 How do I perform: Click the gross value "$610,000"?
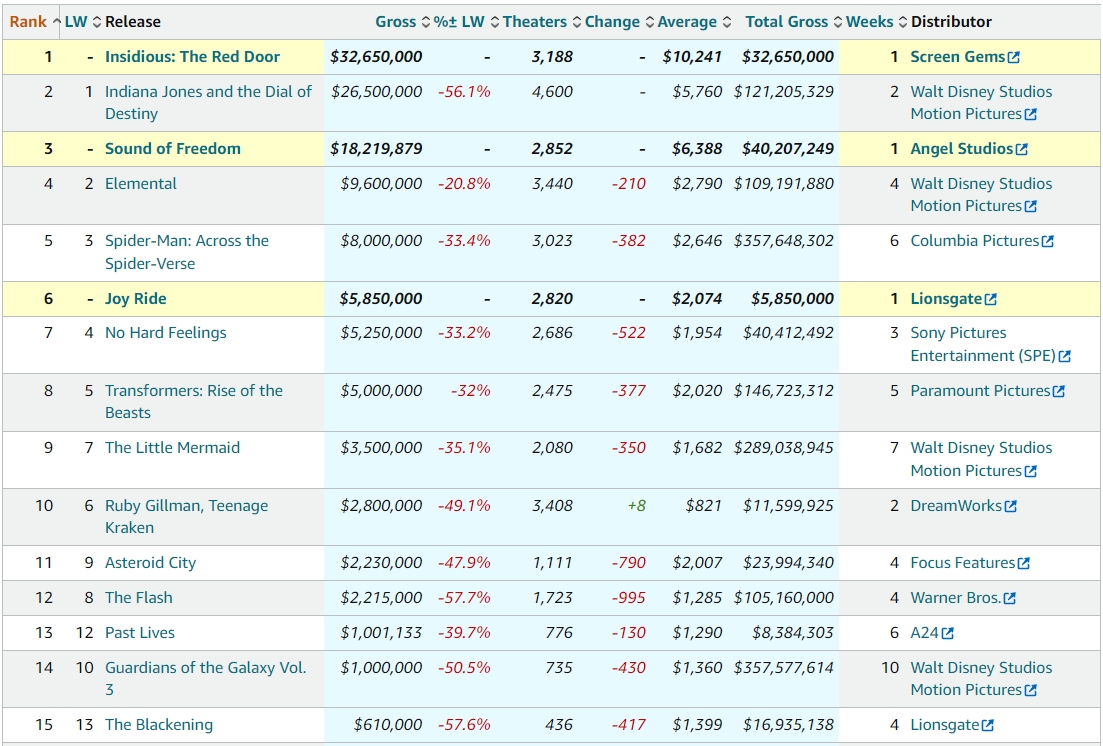point(388,725)
